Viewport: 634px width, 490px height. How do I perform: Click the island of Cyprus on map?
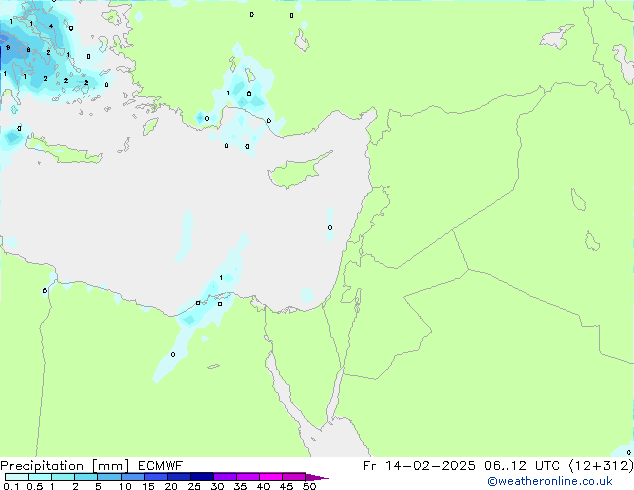point(296,171)
